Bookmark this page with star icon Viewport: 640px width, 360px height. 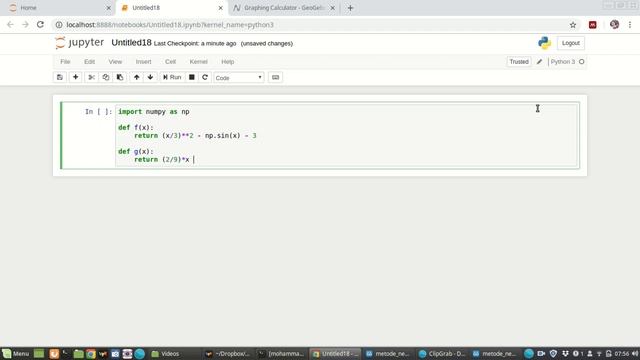[x=573, y=25]
